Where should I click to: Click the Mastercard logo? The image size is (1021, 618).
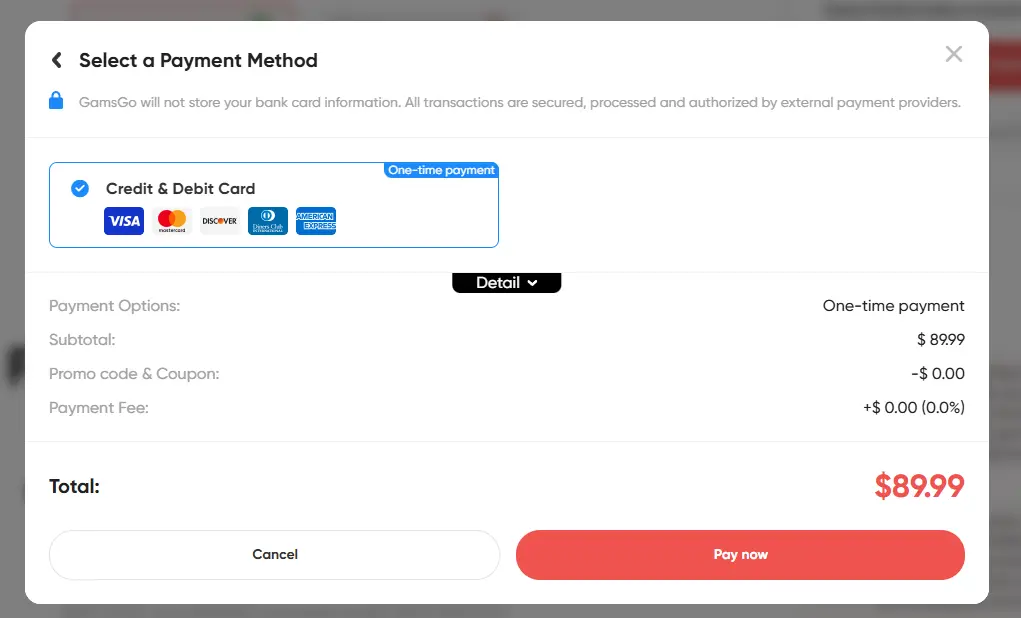point(172,221)
